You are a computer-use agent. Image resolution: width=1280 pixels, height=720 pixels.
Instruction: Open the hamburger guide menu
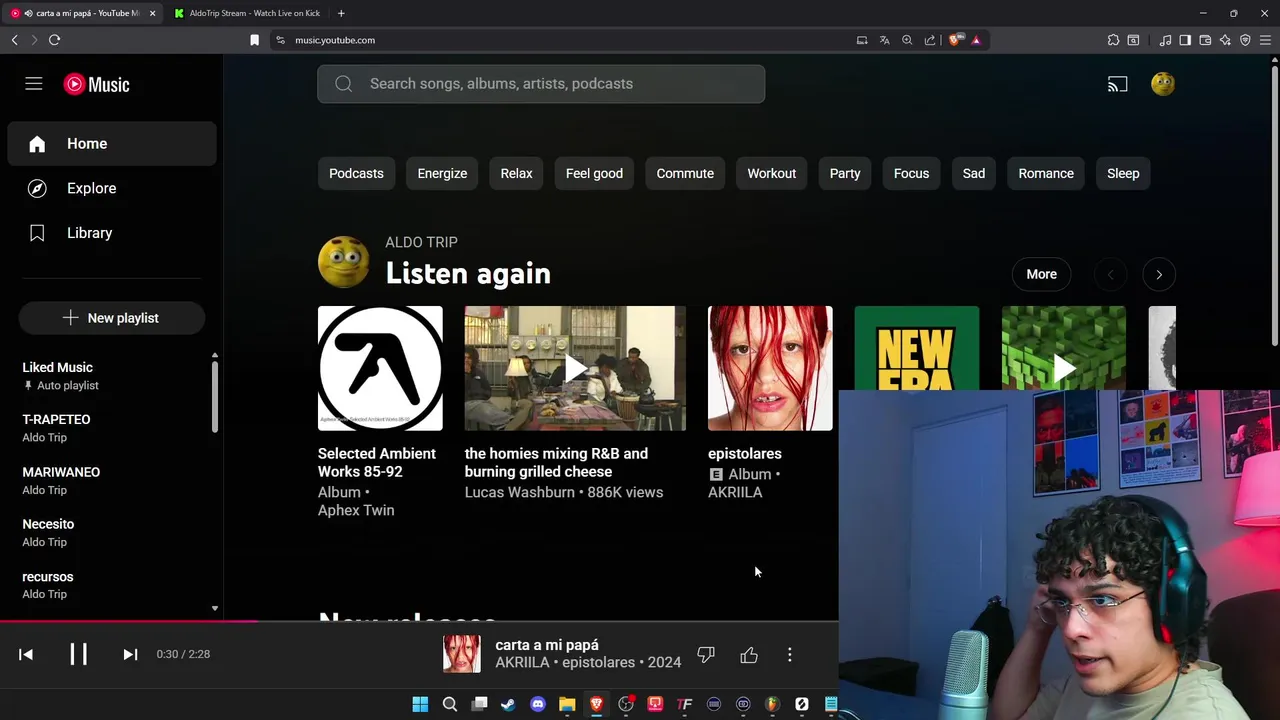pos(34,84)
